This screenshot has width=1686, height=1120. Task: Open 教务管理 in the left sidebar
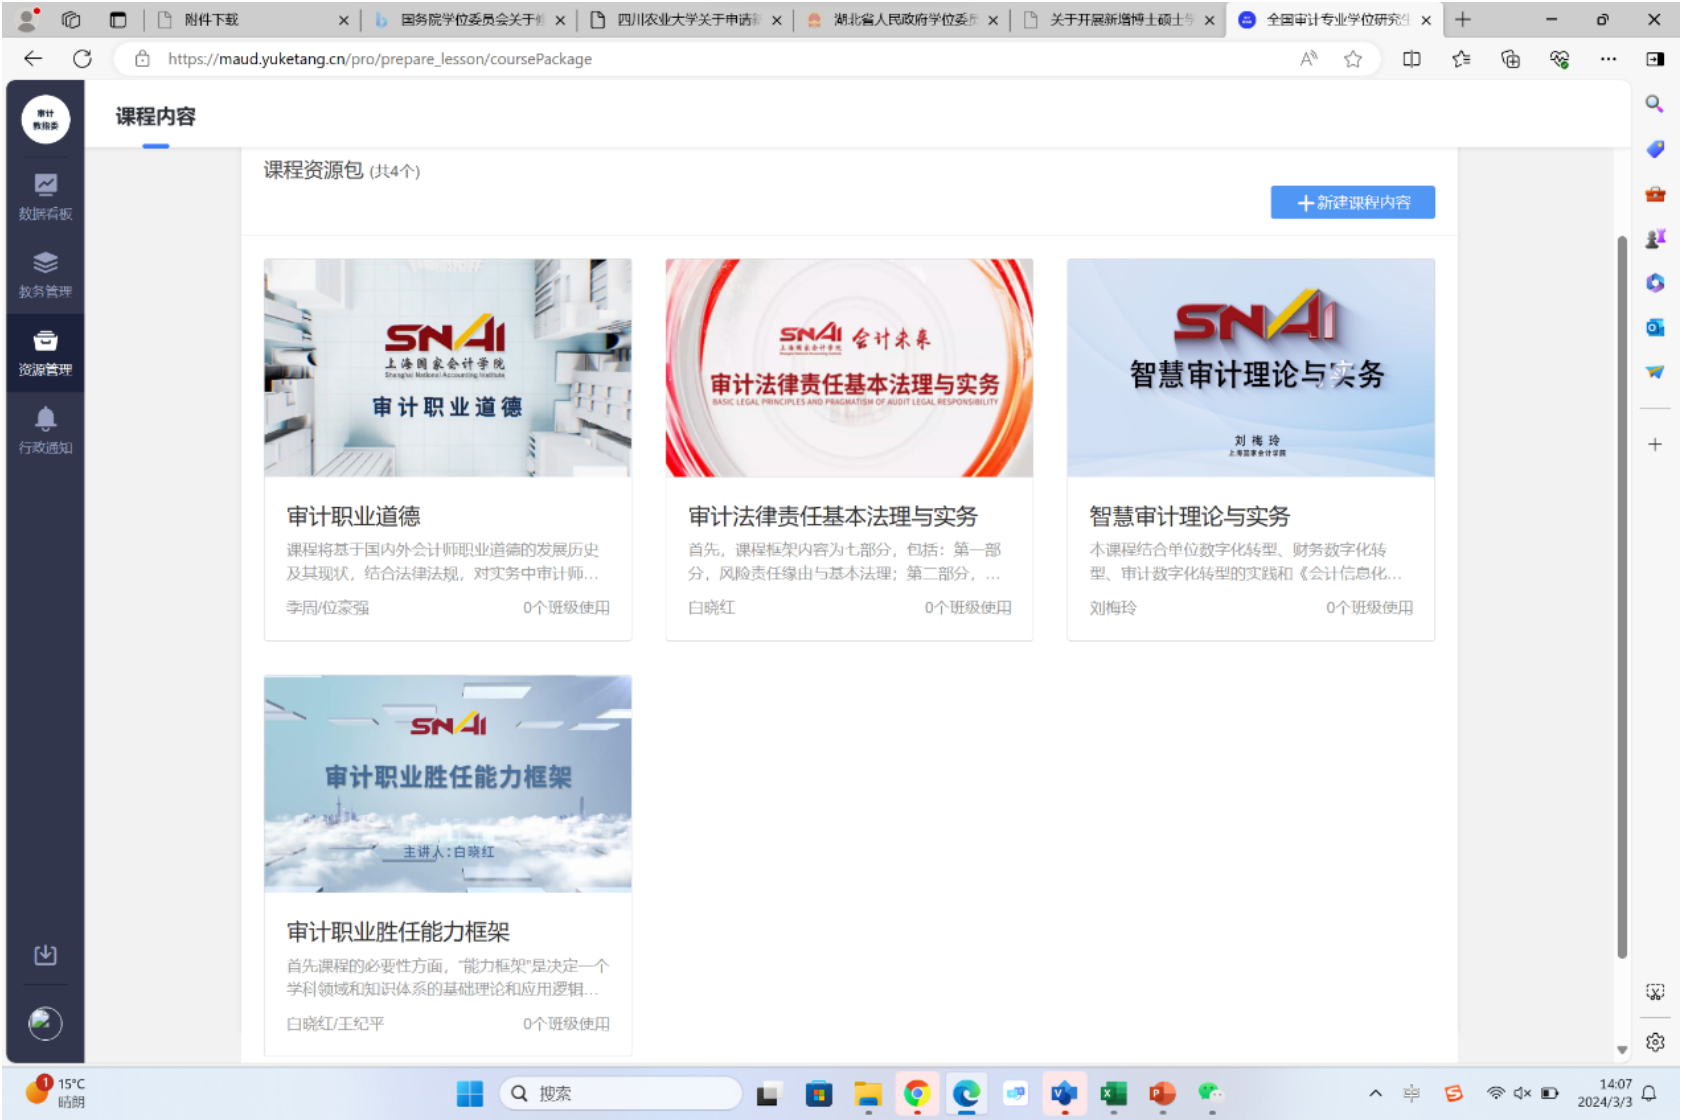tap(45, 273)
